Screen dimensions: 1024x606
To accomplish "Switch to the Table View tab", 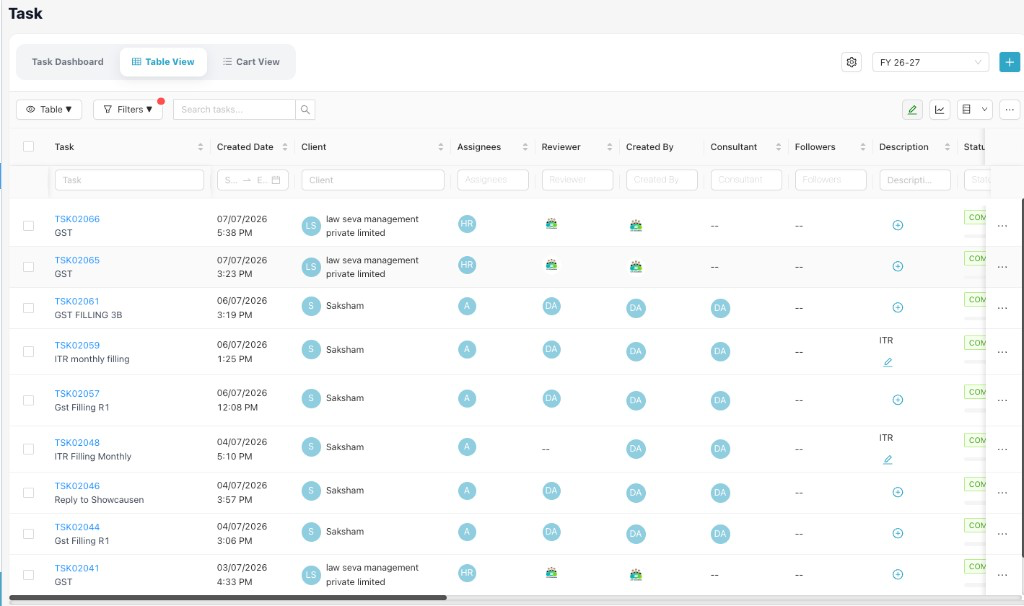I will (163, 62).
